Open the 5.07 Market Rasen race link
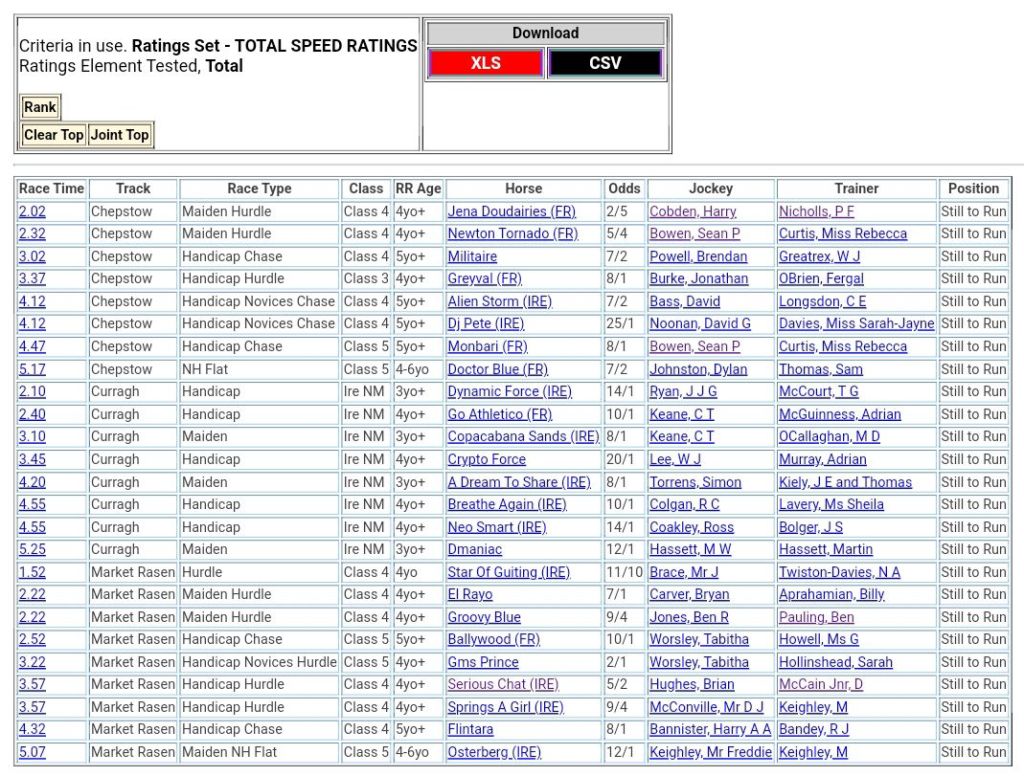This screenshot has width=1024, height=776. click(x=32, y=752)
